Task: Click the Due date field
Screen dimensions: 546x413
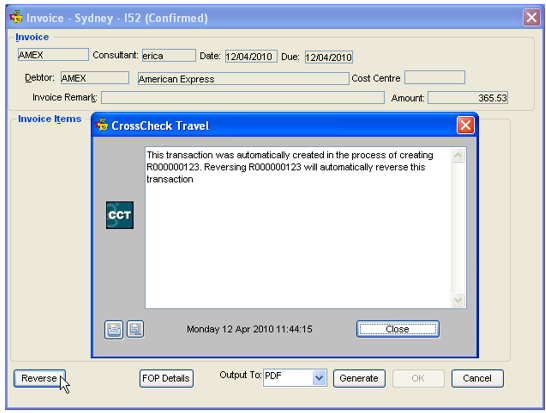Action: pos(329,57)
